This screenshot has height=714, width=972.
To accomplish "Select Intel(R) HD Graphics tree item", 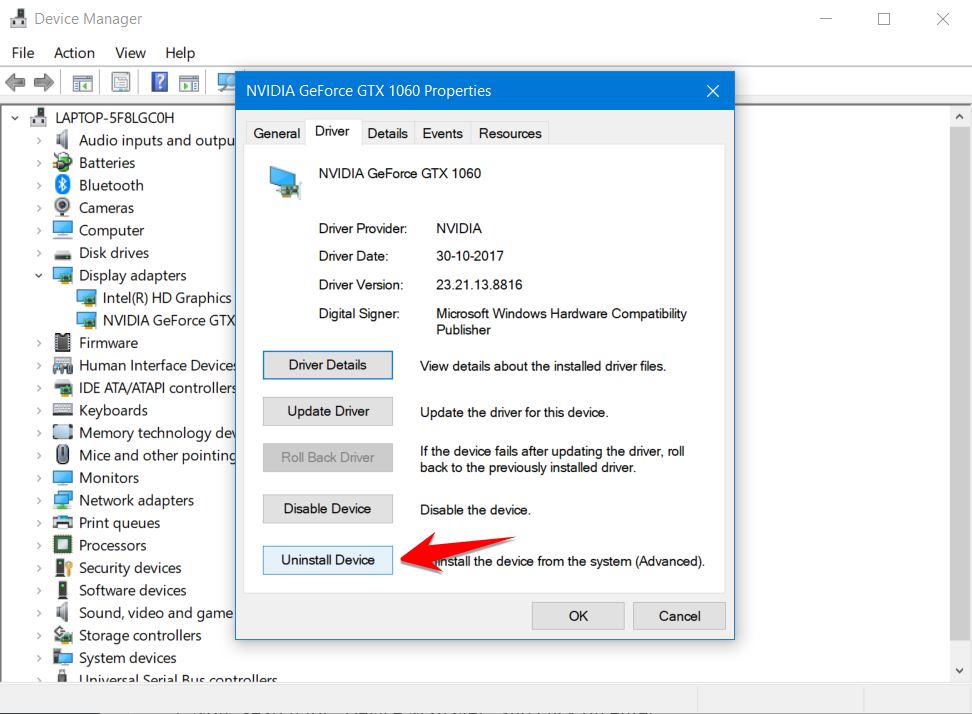I will 155,298.
